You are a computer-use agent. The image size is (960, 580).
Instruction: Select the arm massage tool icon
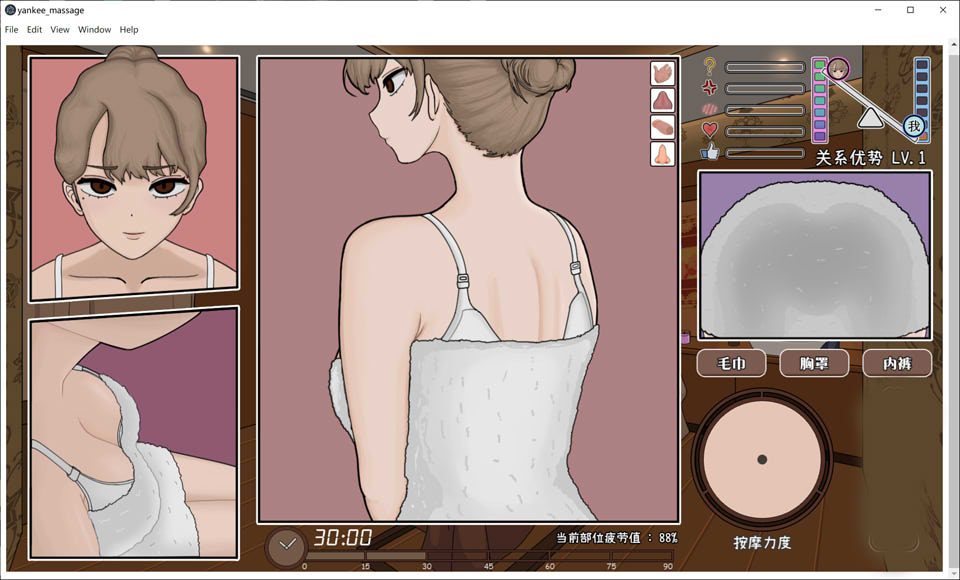pyautogui.click(x=661, y=127)
